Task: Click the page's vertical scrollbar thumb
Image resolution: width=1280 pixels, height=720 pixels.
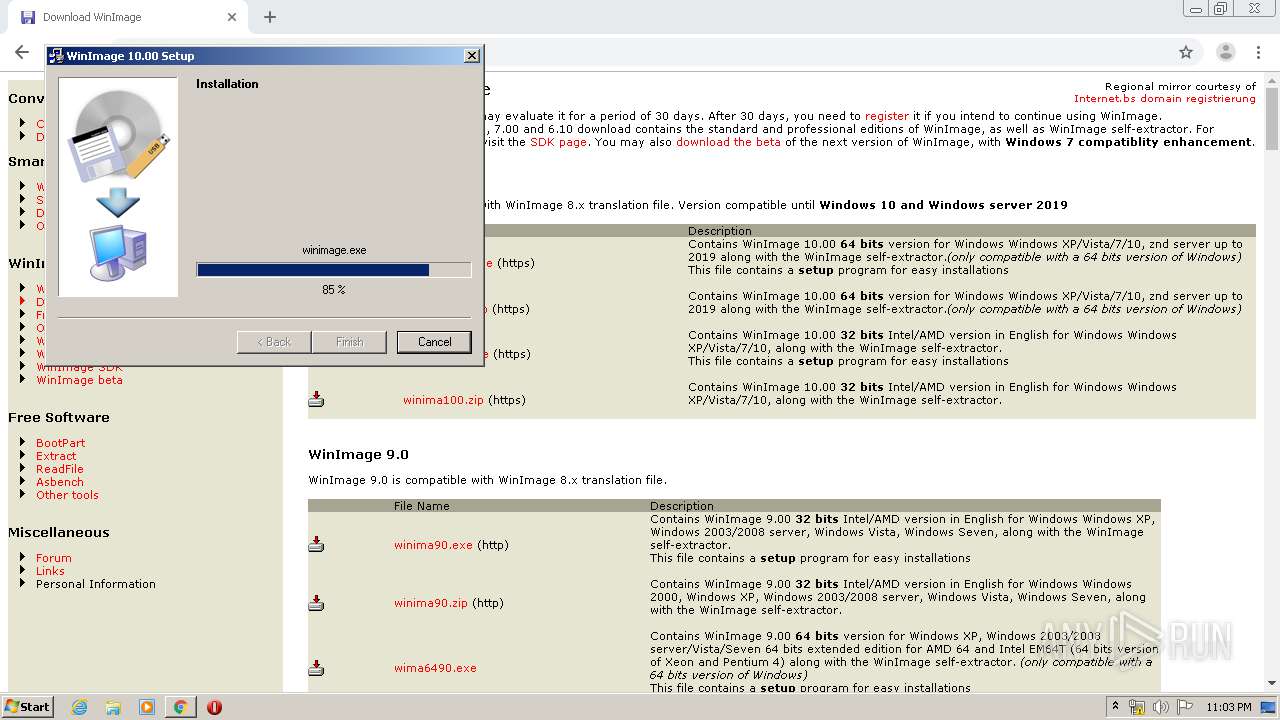Action: [1272, 117]
